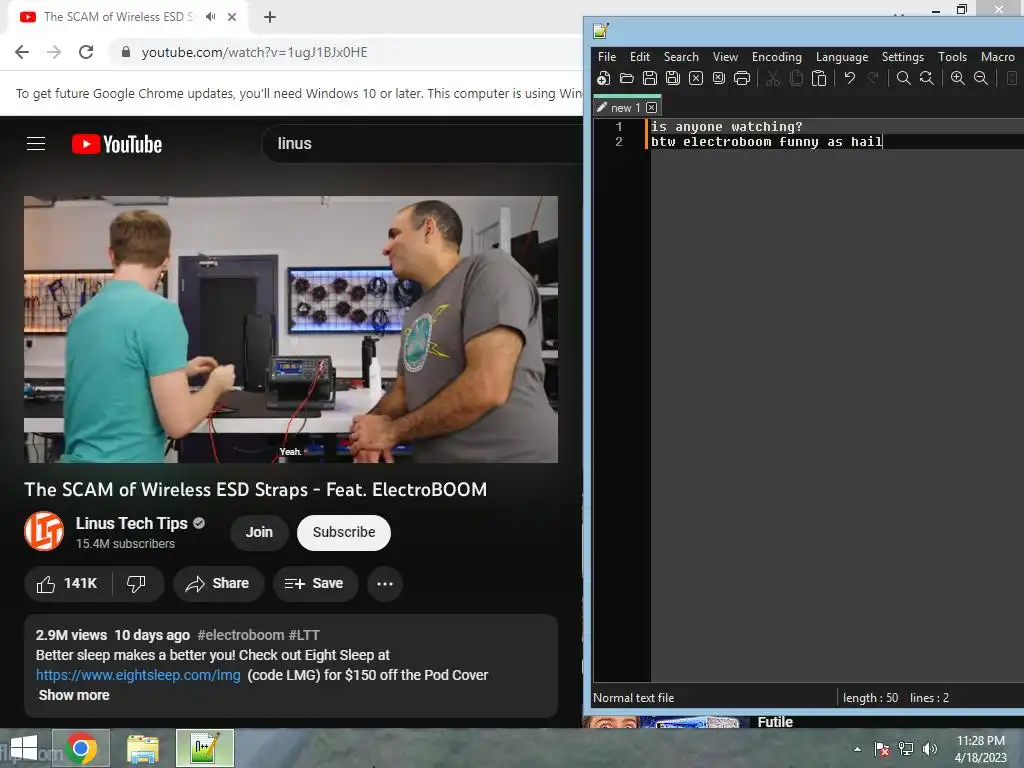Reload the YouTube page

(x=86, y=52)
